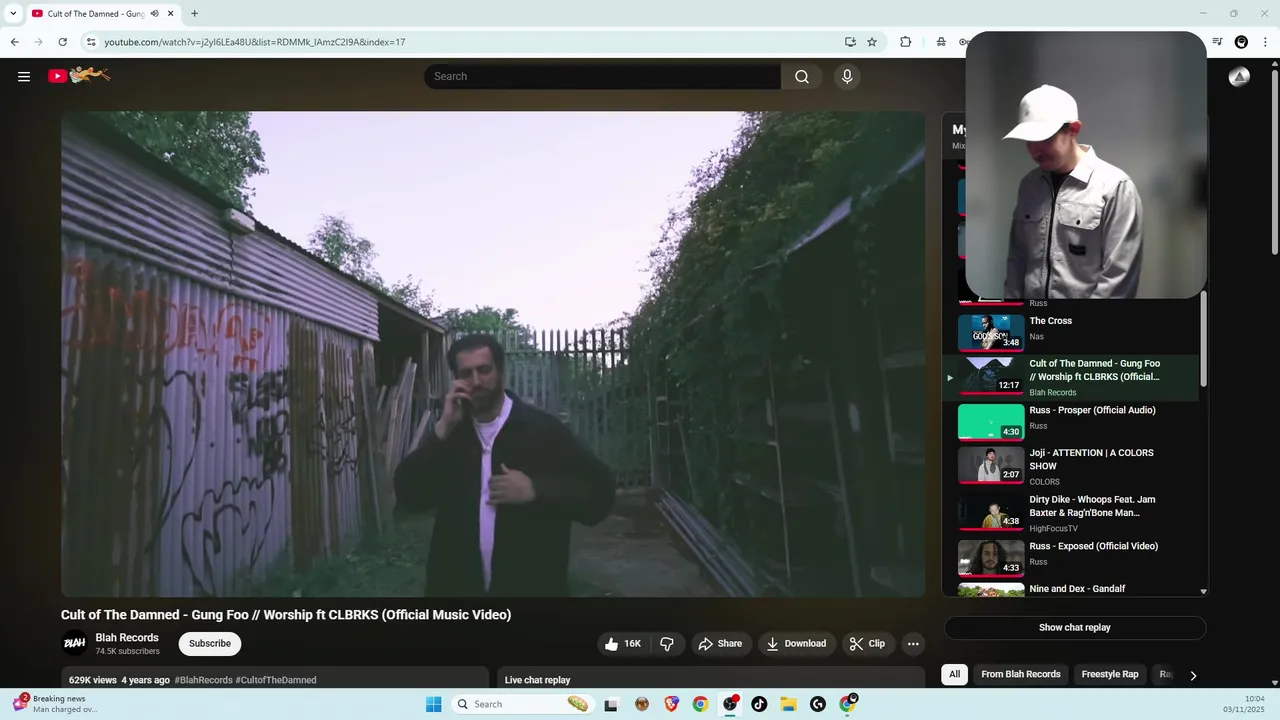
Task: Launch Brave browser from taskbar
Action: (x=671, y=704)
